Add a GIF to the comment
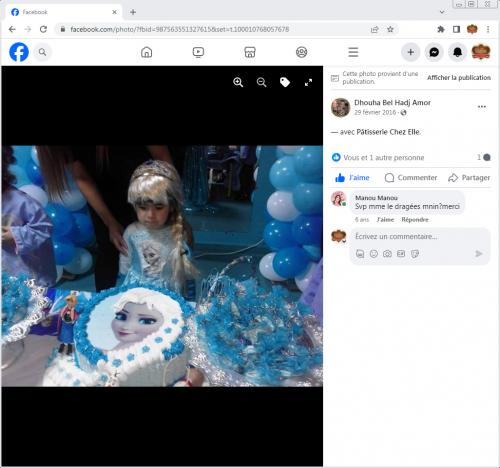 tap(401, 254)
